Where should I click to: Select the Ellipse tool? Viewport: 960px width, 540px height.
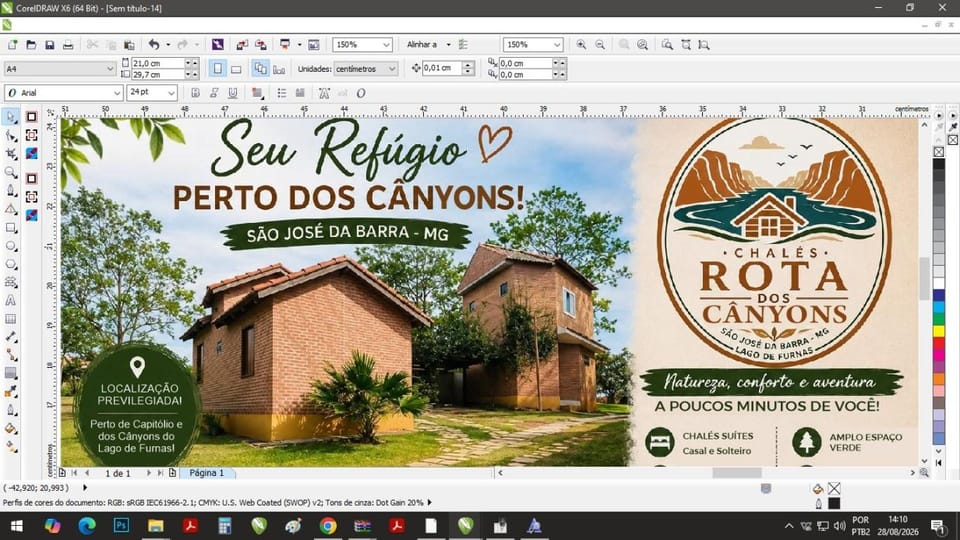click(11, 246)
